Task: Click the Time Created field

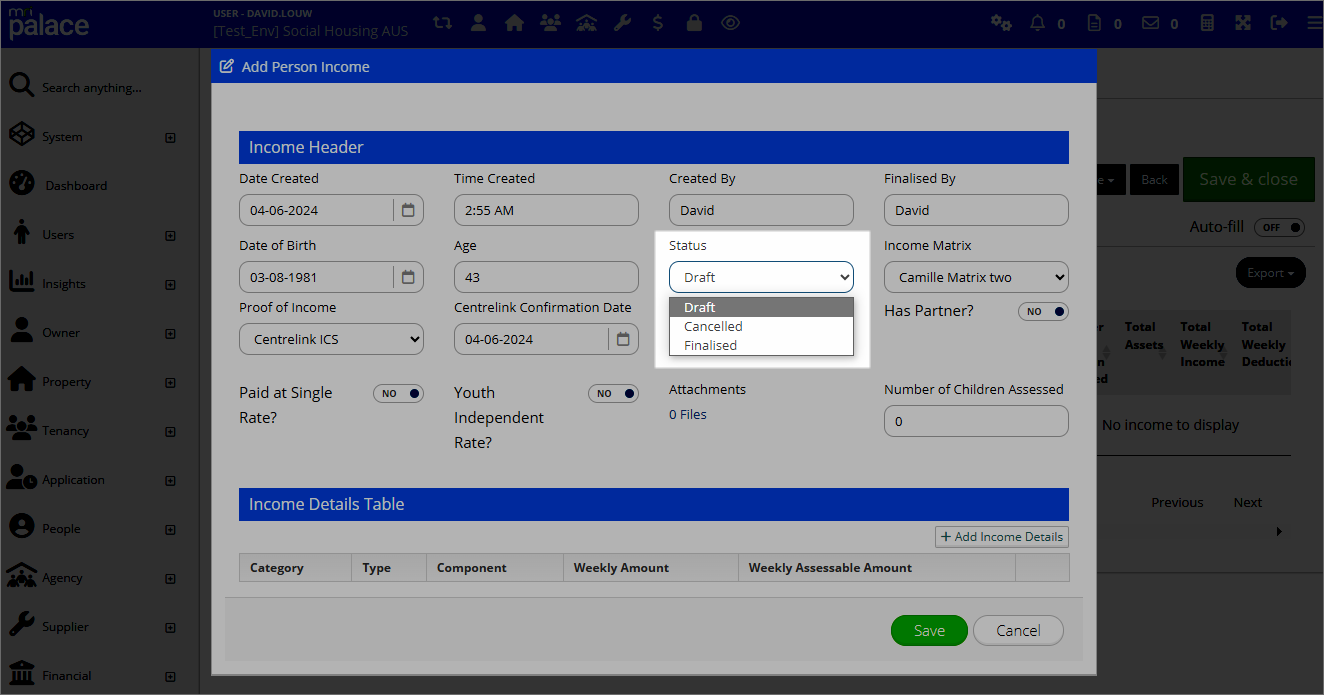Action: tap(546, 210)
